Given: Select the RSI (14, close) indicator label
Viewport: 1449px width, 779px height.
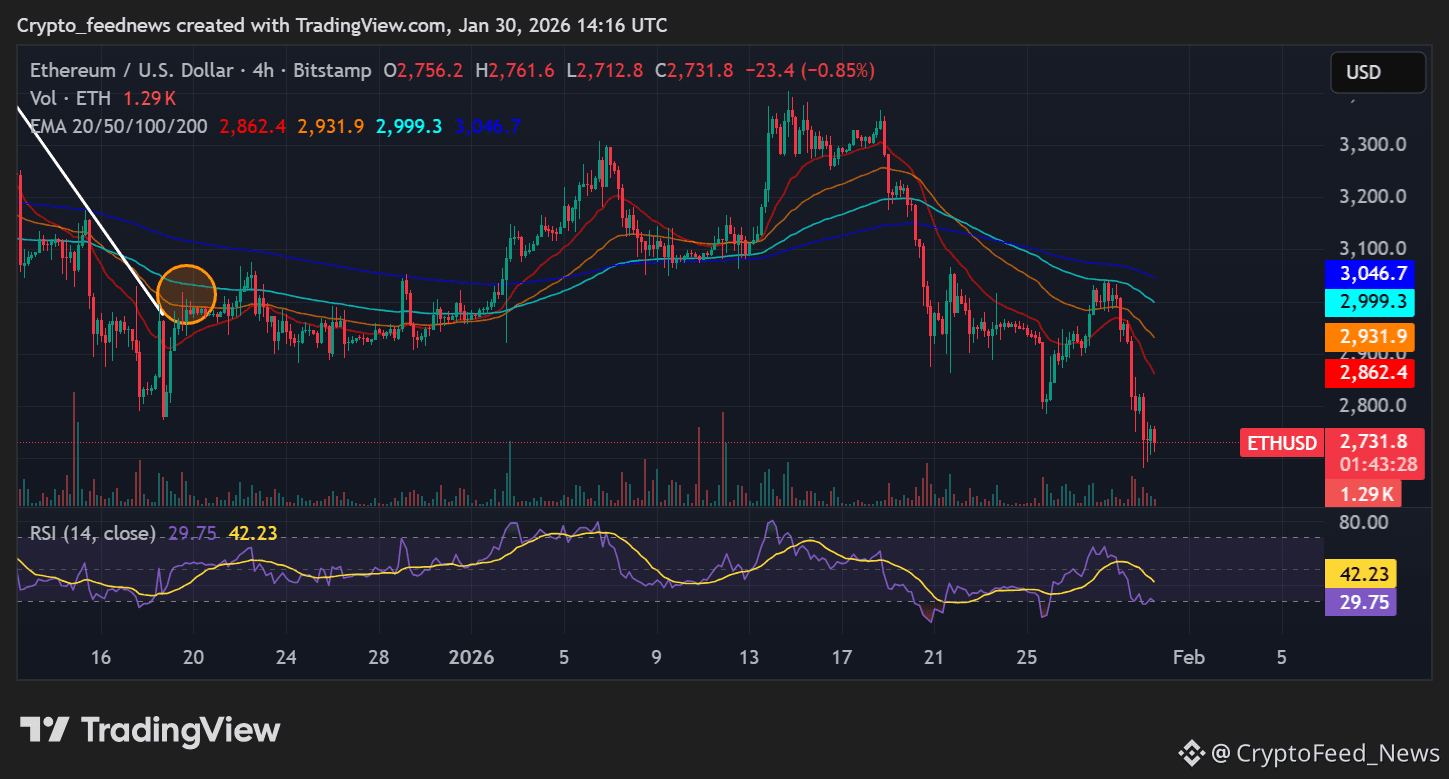Looking at the screenshot, I should (93, 533).
